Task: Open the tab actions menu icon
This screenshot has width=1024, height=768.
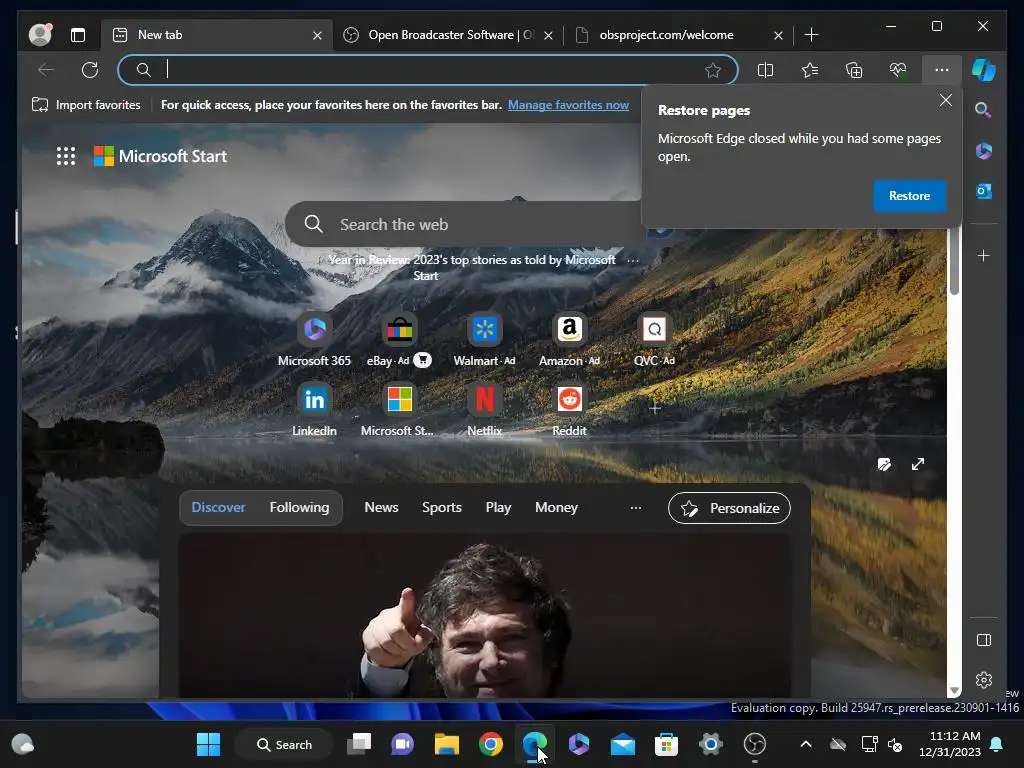Action: pos(78,35)
